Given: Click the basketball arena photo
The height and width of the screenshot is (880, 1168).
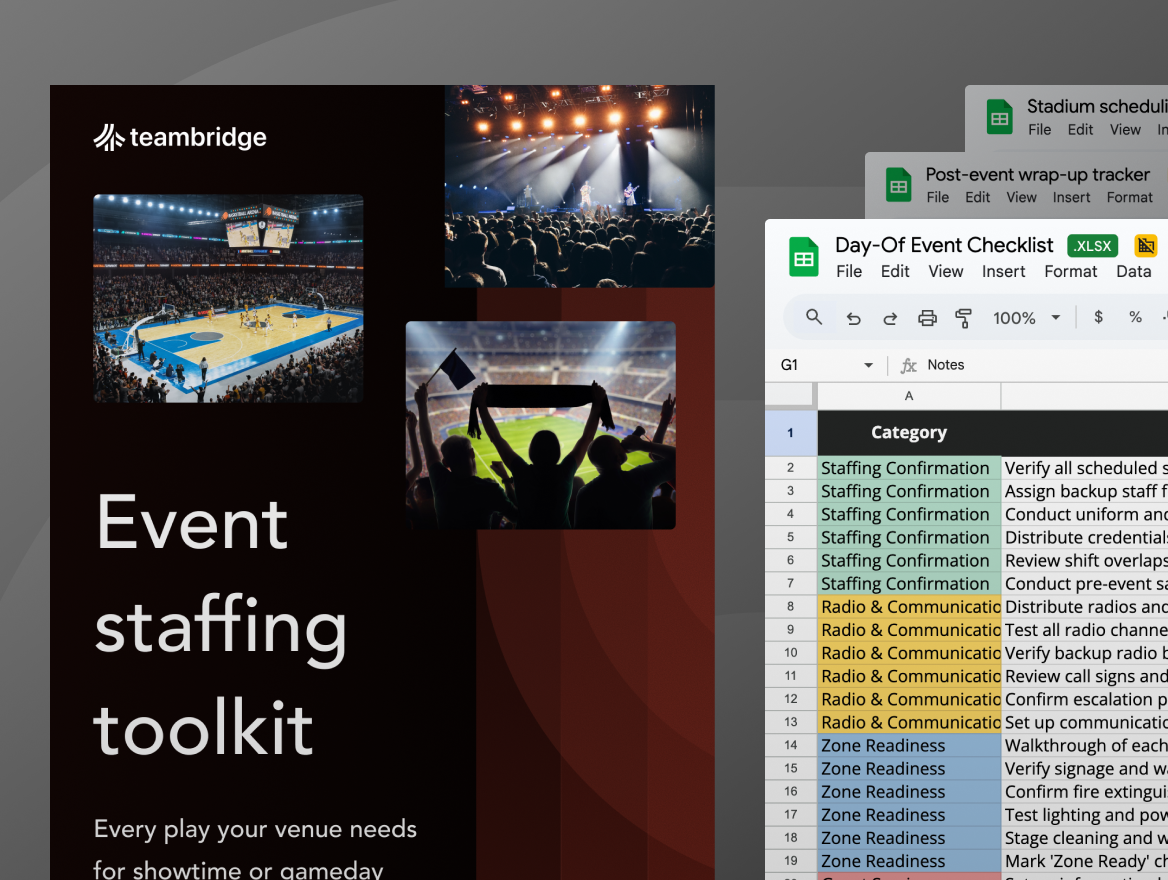Looking at the screenshot, I should coord(228,298).
